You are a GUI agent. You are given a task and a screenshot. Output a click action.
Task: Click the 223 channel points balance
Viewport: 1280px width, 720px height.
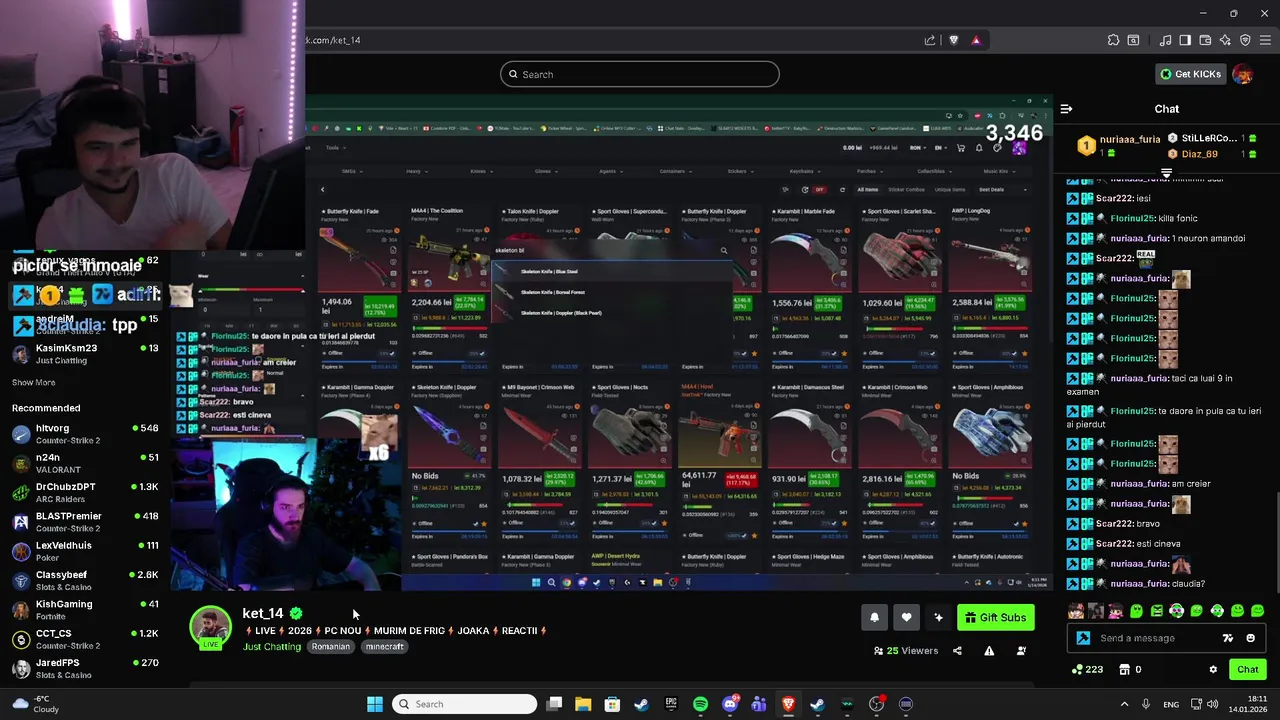[1087, 670]
